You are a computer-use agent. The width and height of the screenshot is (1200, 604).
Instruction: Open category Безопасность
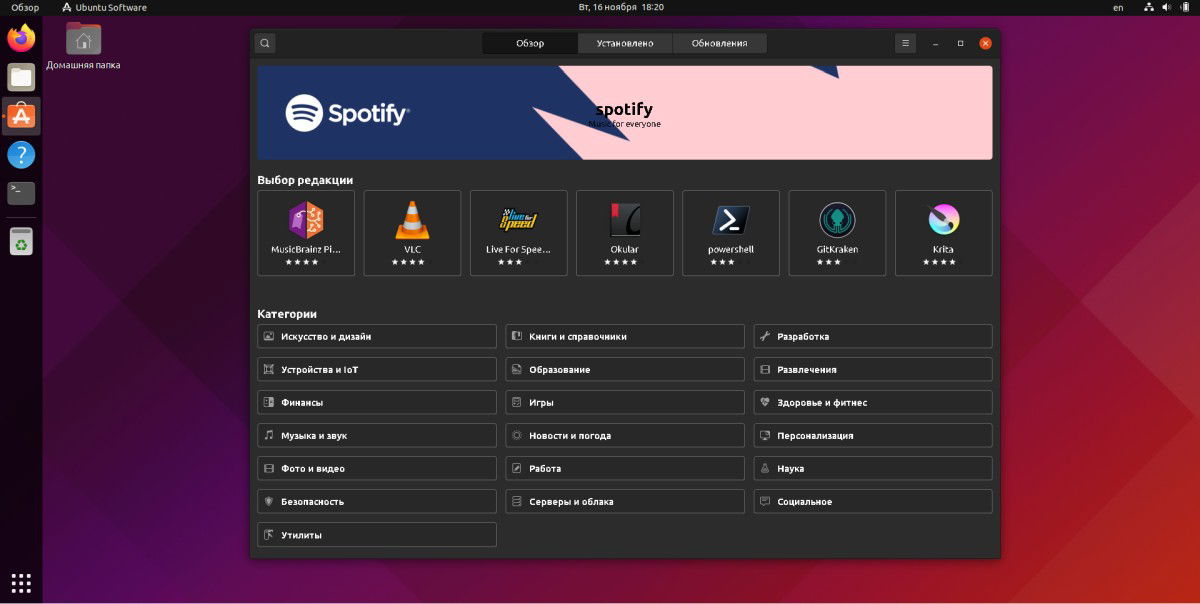(x=376, y=501)
